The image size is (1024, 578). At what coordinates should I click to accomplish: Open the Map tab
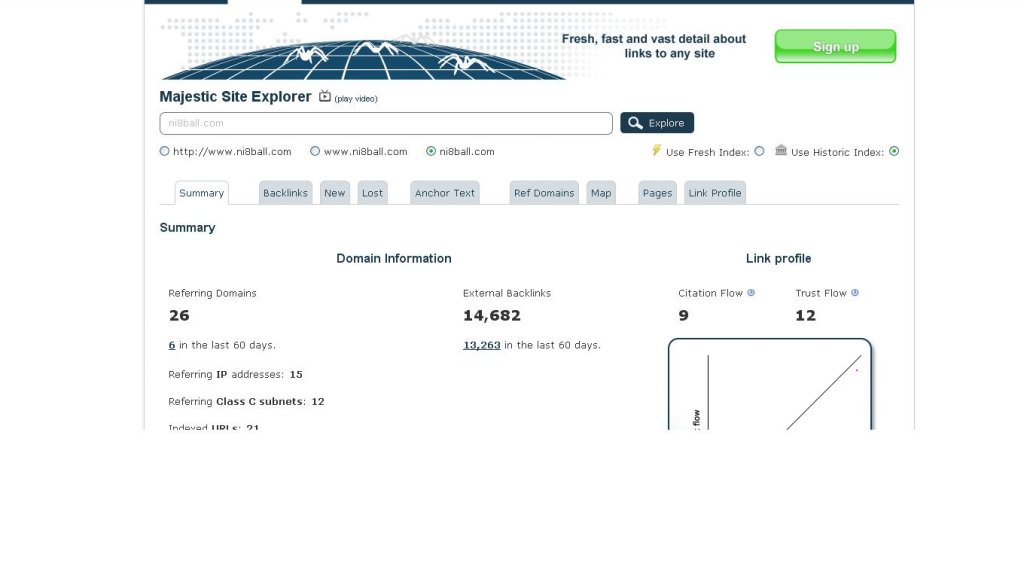pyautogui.click(x=601, y=193)
